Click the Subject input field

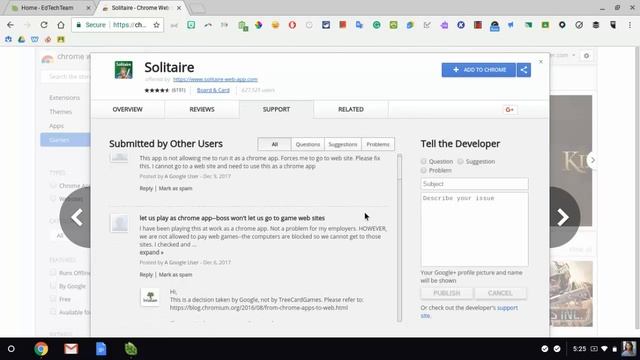(474, 184)
